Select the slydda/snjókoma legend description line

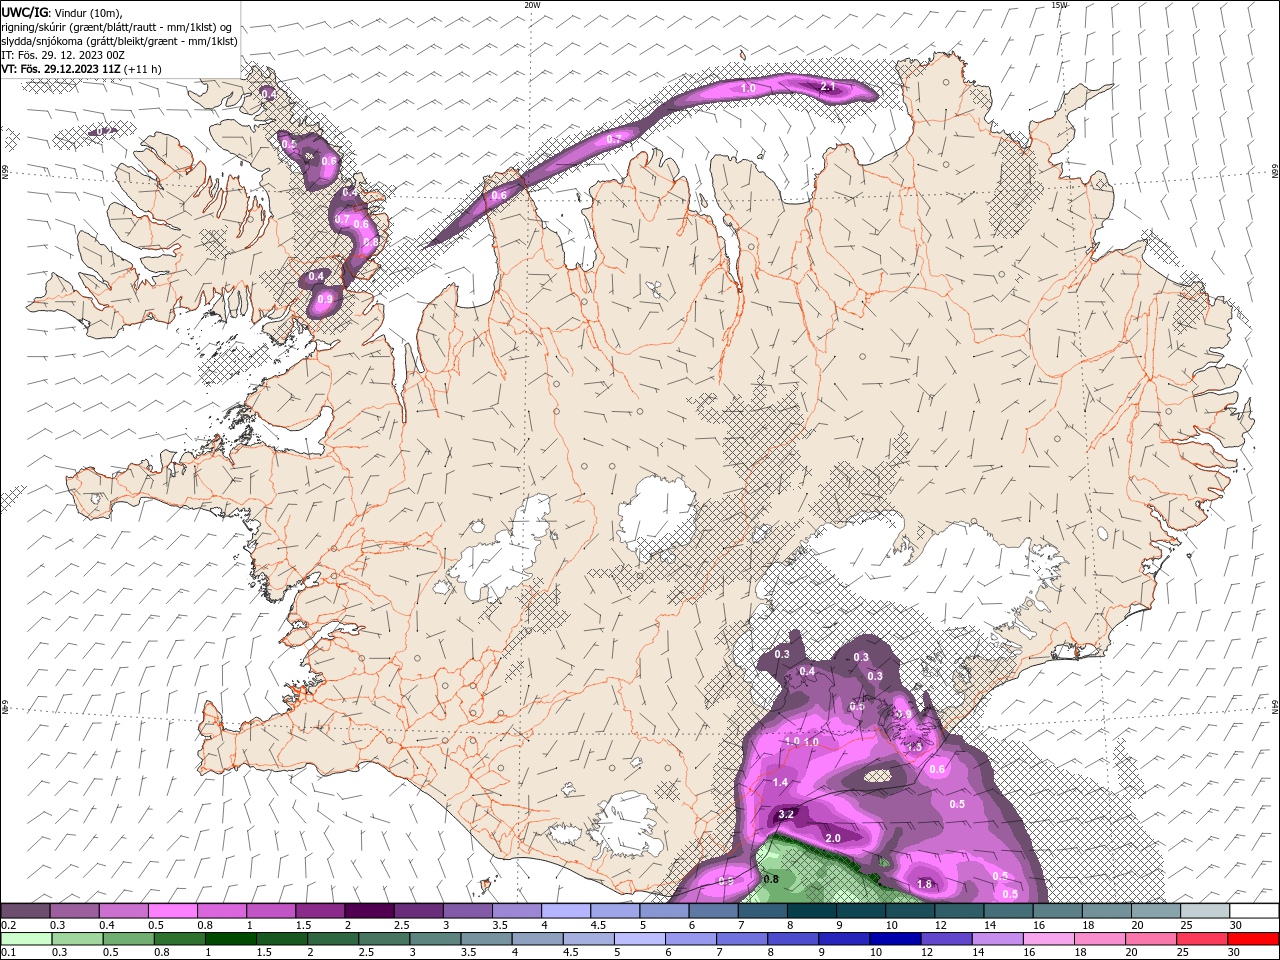click(x=120, y=41)
